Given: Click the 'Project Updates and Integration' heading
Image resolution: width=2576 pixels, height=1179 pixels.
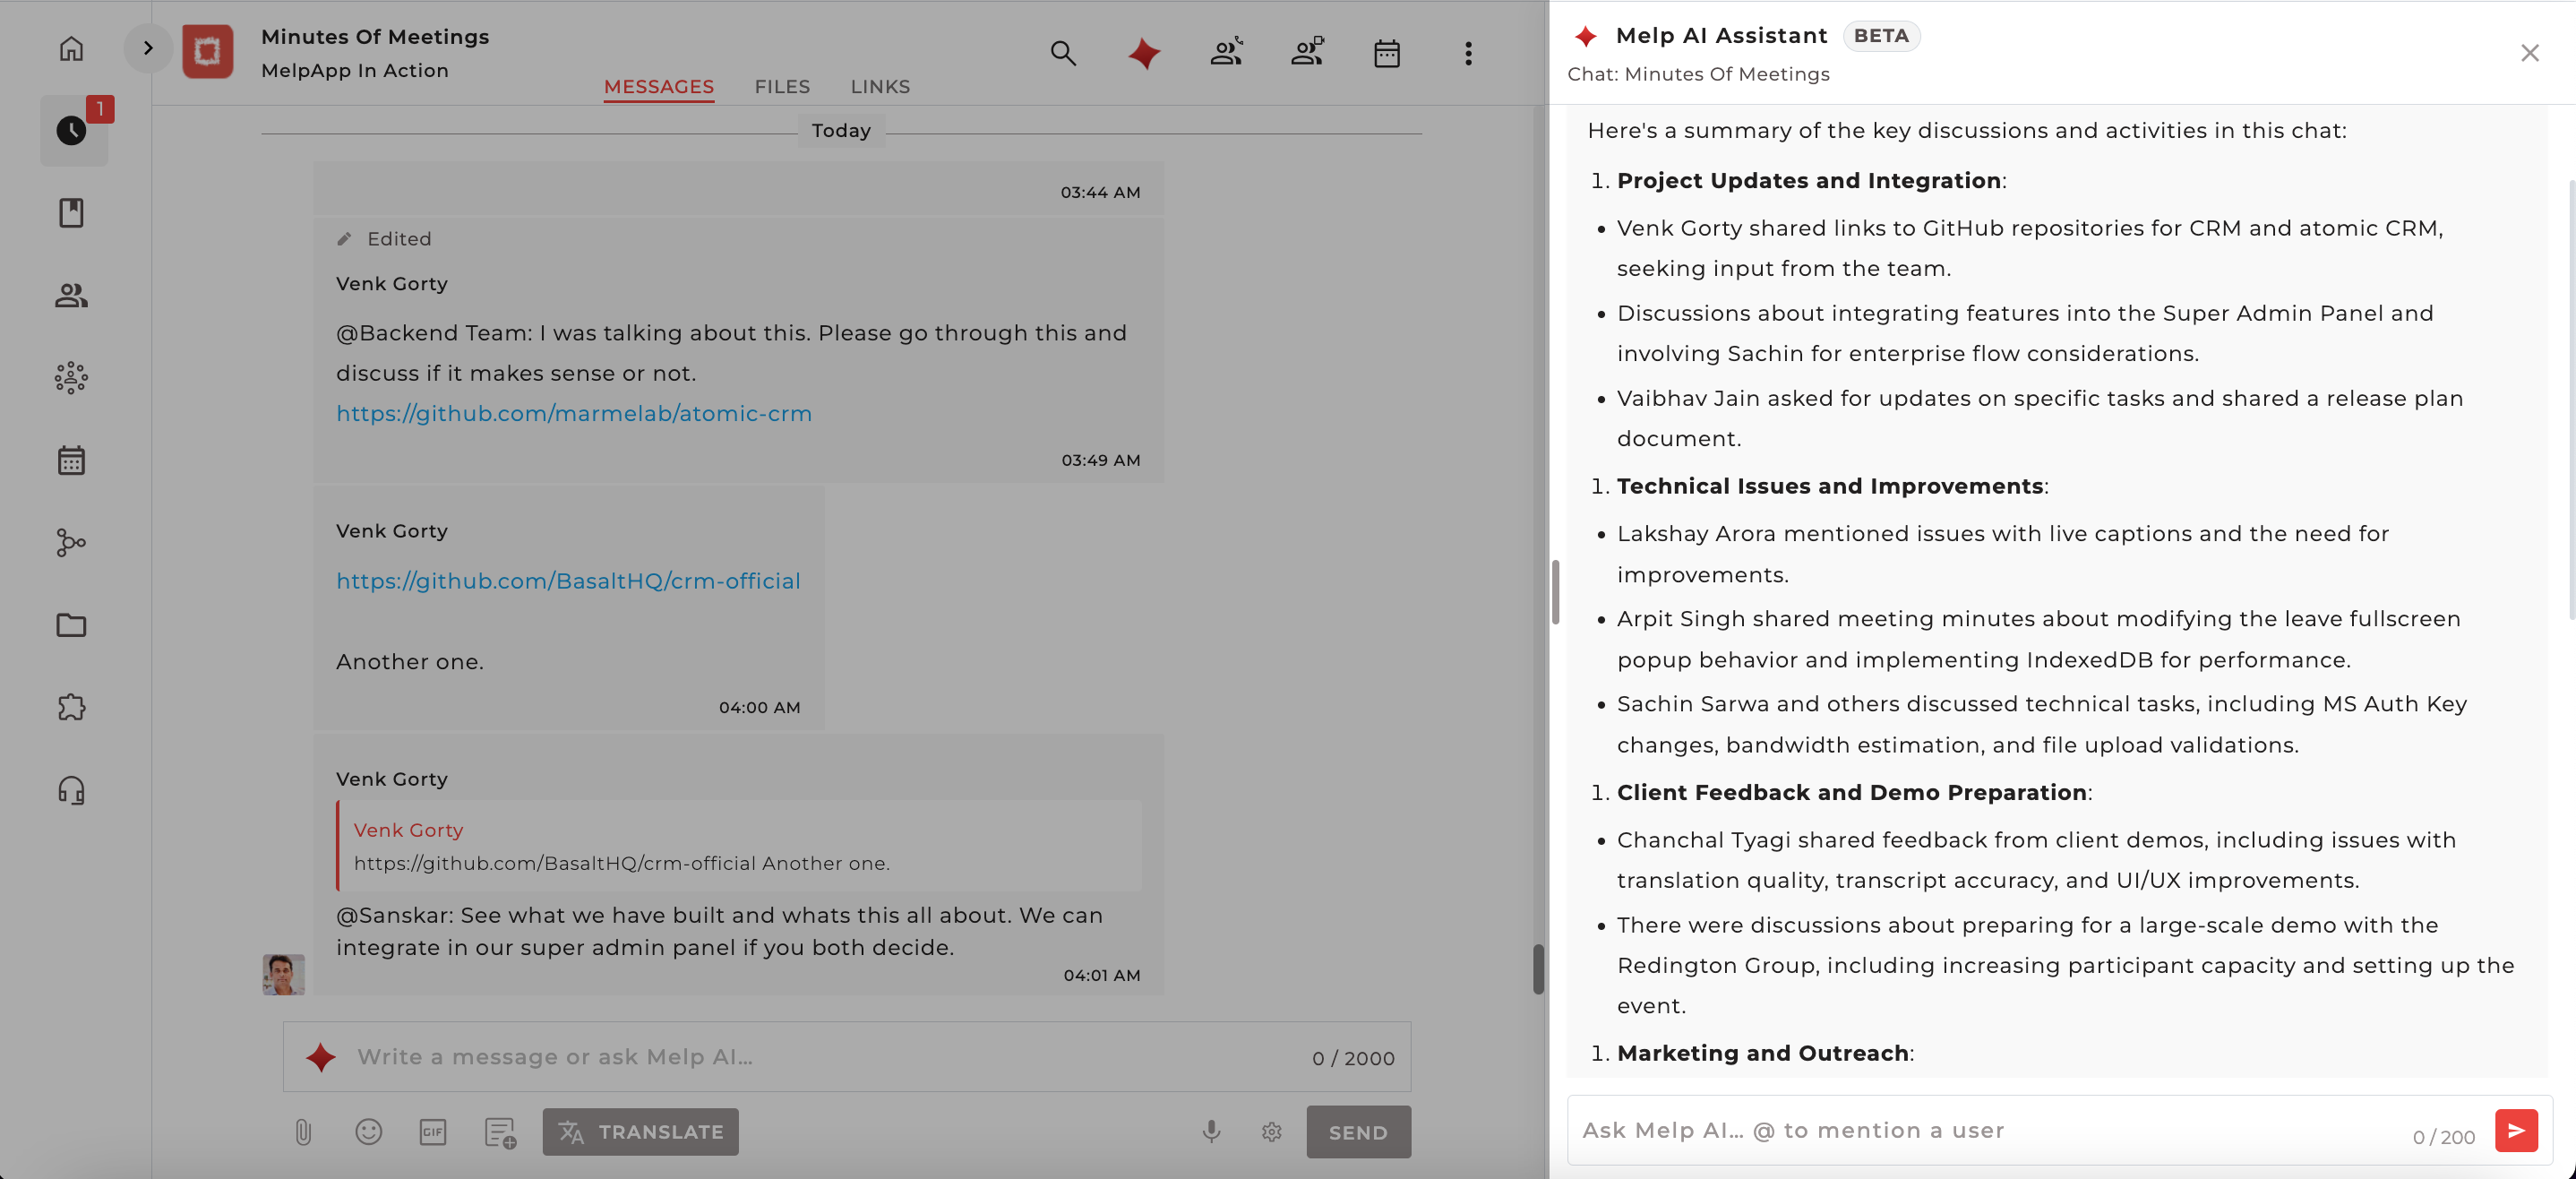Looking at the screenshot, I should point(1808,181).
